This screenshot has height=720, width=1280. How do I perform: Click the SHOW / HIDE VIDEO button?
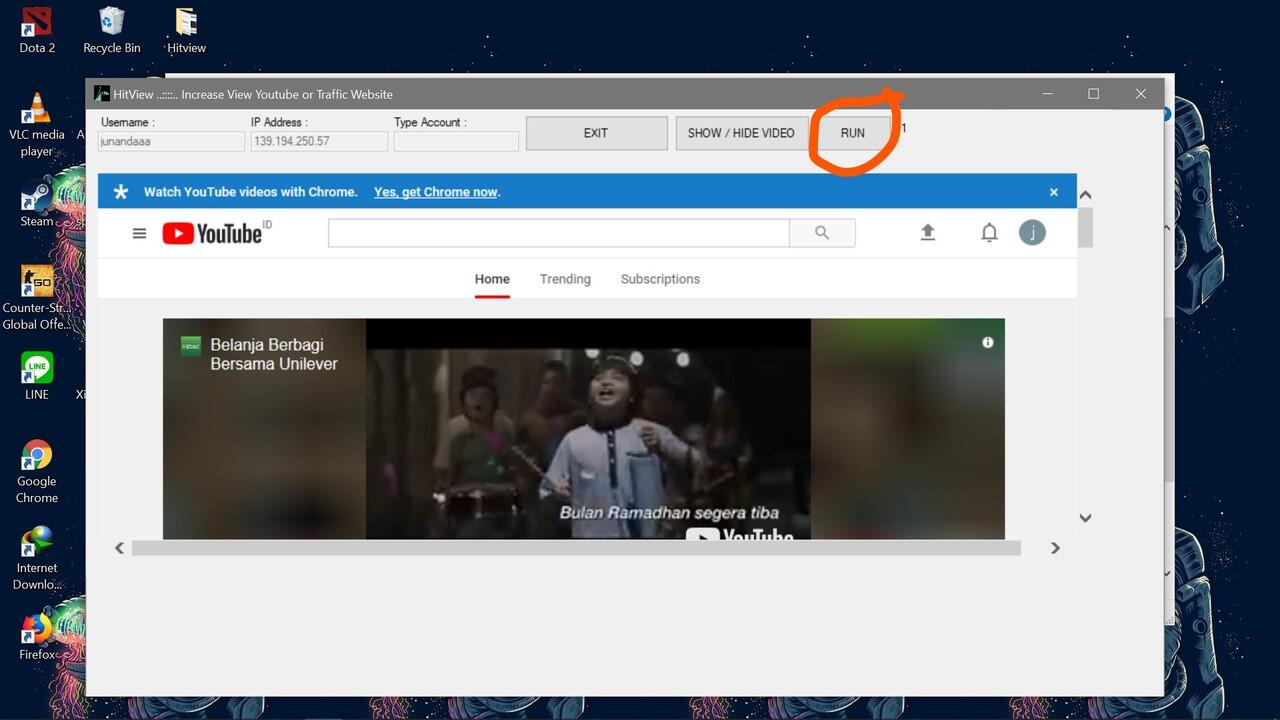[x=741, y=133]
